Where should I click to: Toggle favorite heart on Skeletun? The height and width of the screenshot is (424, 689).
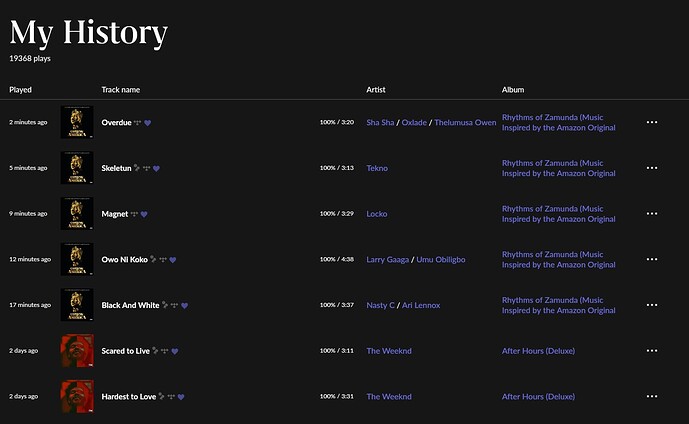[156, 169]
